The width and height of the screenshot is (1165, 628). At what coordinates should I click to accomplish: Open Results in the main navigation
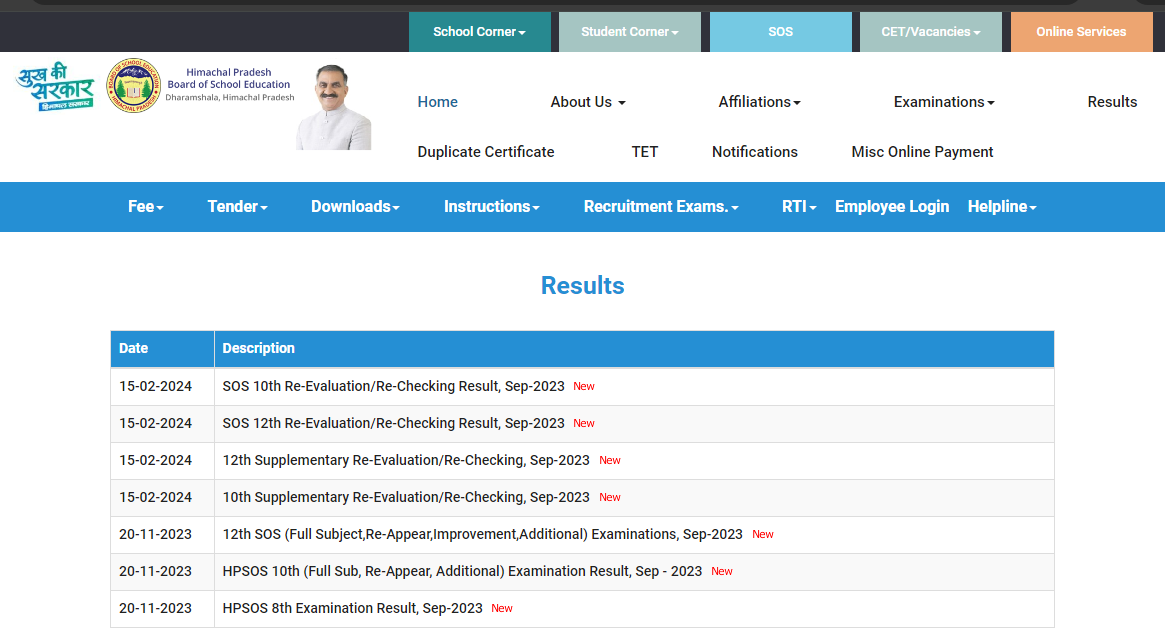pyautogui.click(x=1112, y=102)
